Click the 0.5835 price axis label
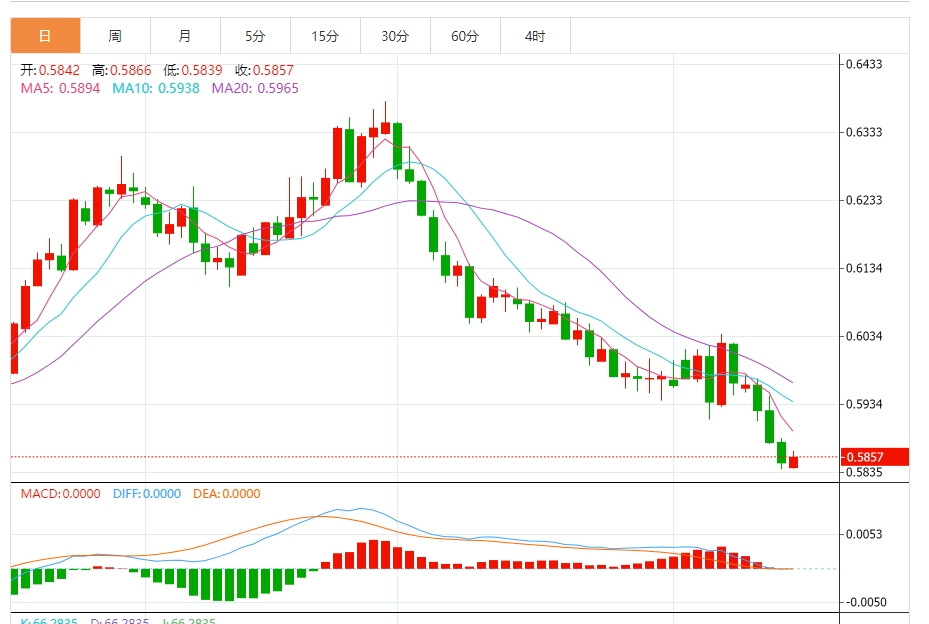The height and width of the screenshot is (624, 929). coord(864,472)
